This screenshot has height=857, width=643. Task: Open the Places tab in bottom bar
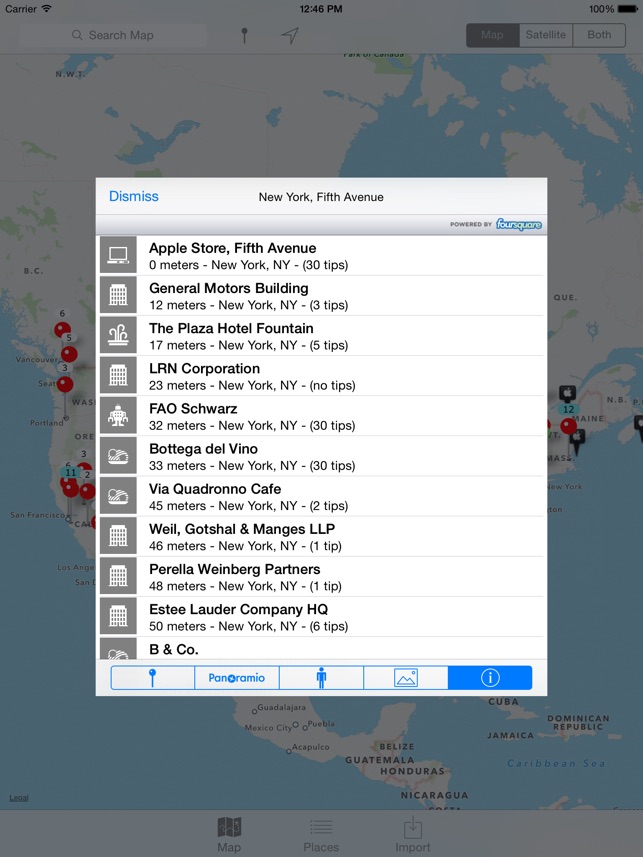pyautogui.click(x=321, y=835)
